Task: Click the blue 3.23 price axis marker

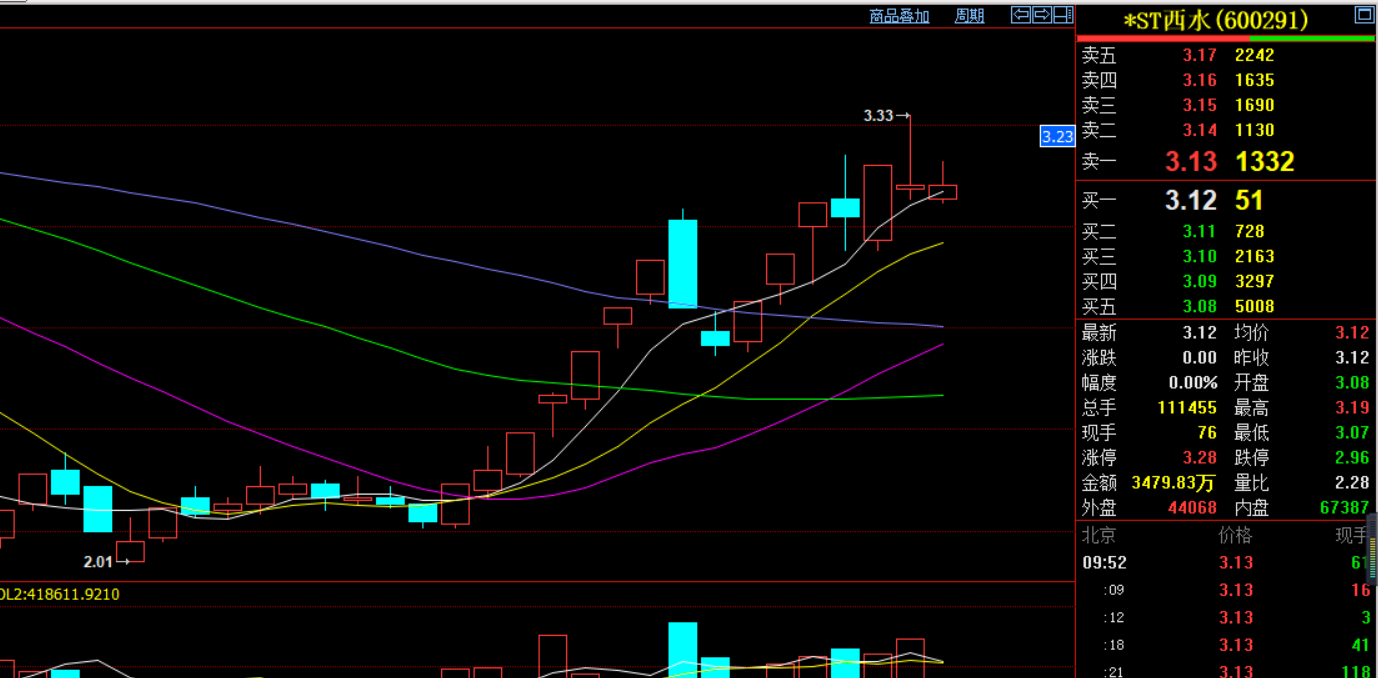Action: 1057,136
